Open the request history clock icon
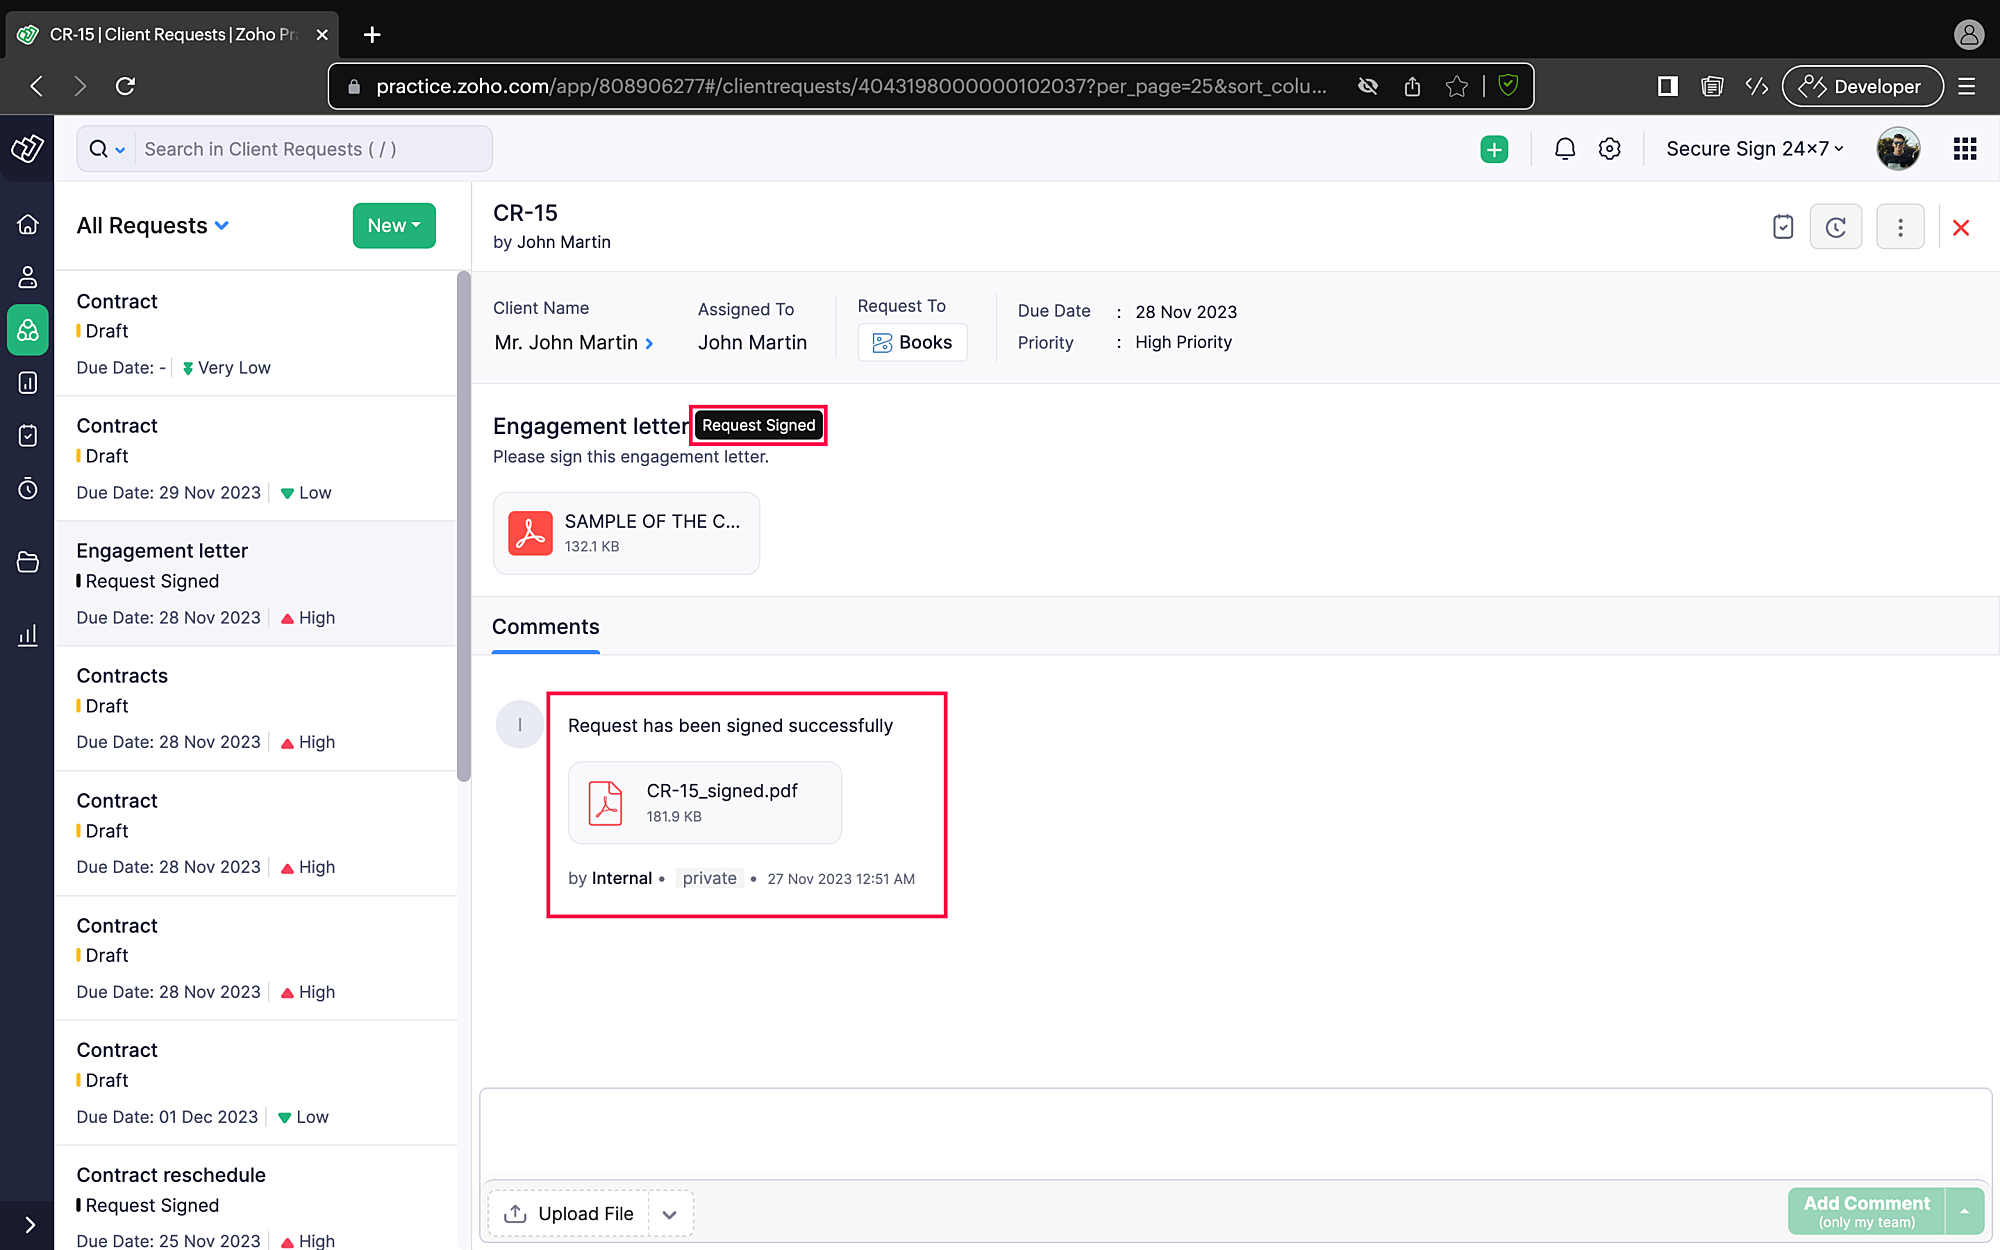 [1835, 227]
